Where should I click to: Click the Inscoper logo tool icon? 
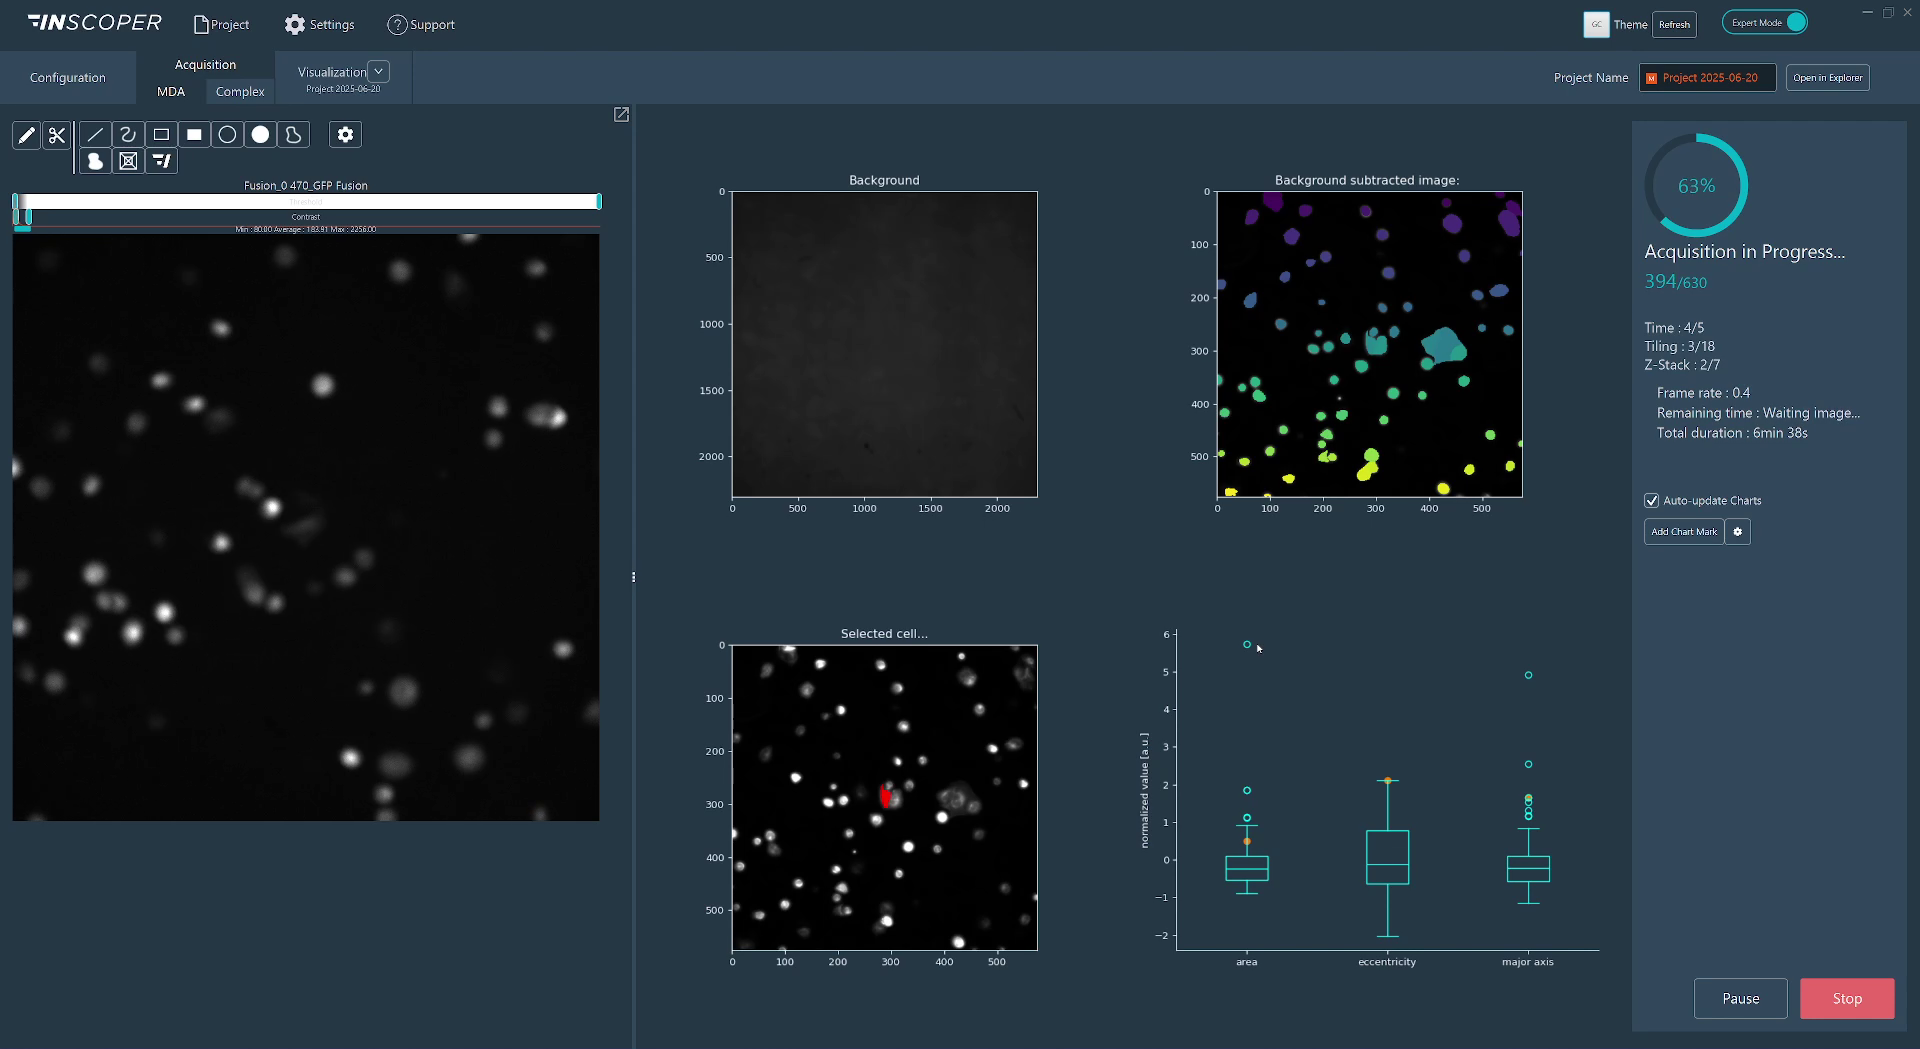(161, 161)
